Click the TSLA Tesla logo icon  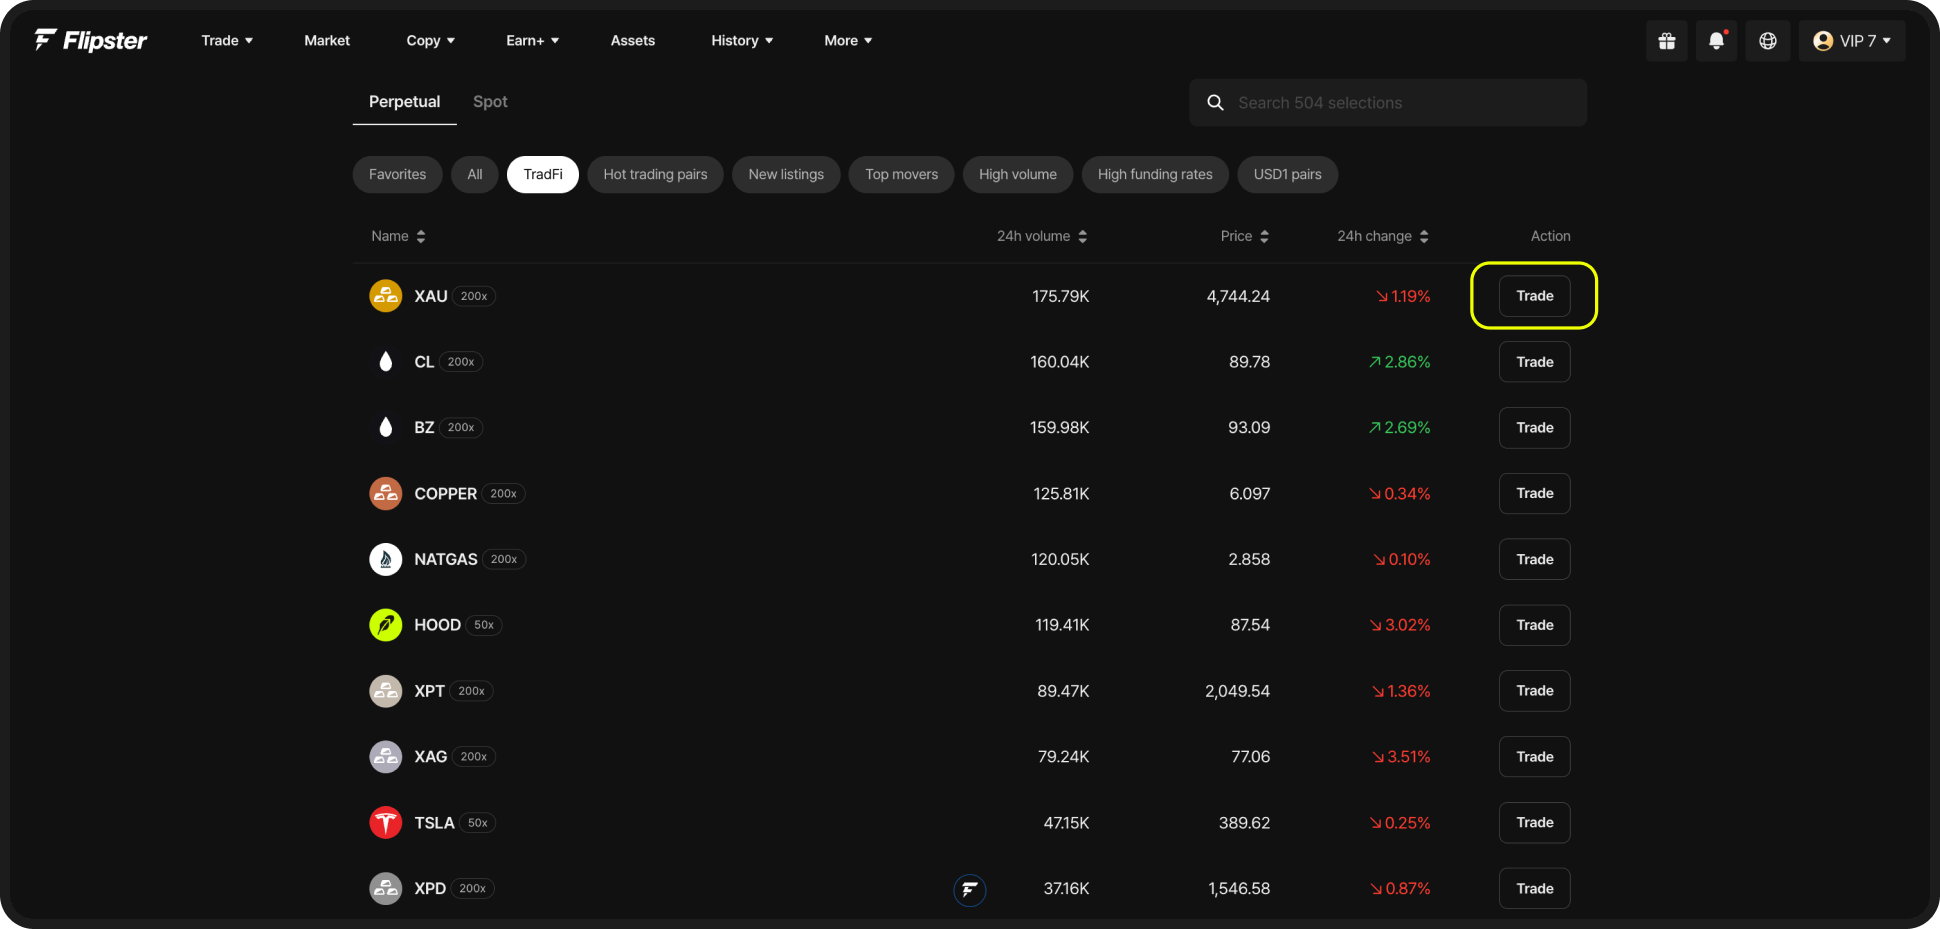pyautogui.click(x=386, y=823)
